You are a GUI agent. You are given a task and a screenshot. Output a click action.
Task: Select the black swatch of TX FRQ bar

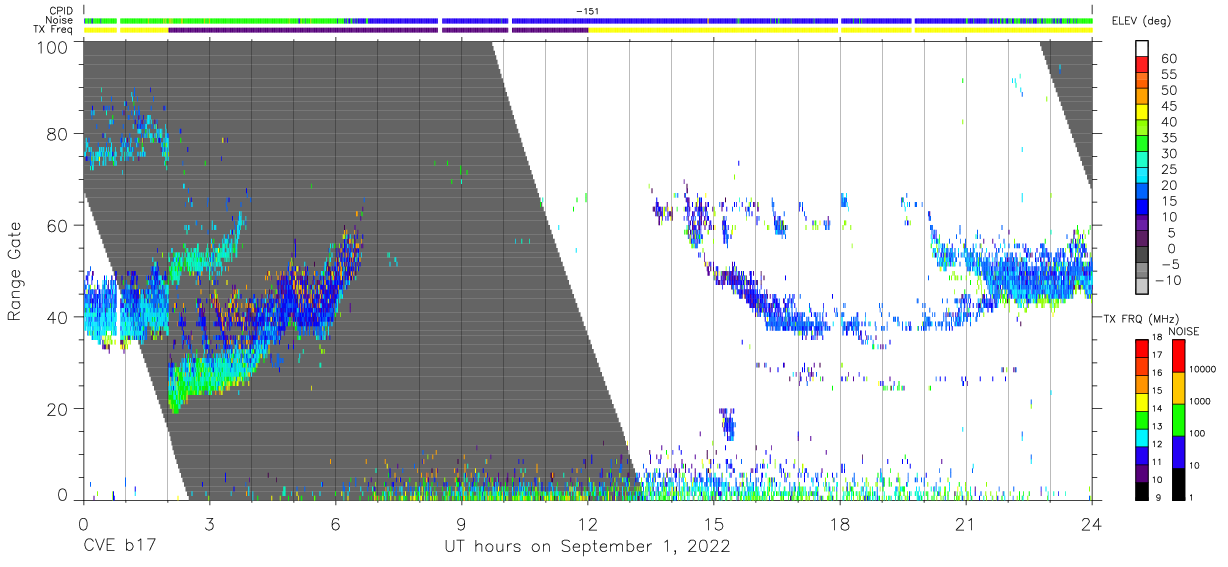tap(1141, 489)
